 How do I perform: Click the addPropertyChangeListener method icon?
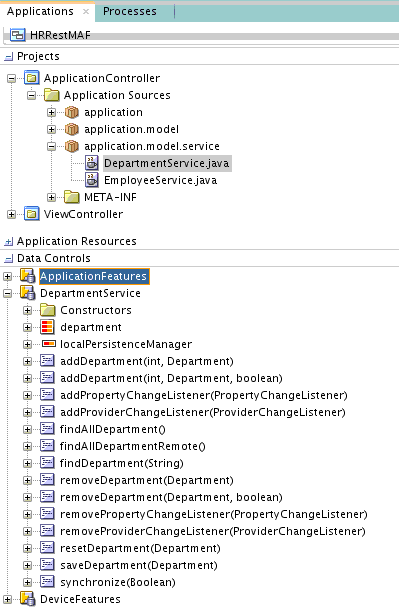[x=47, y=395]
